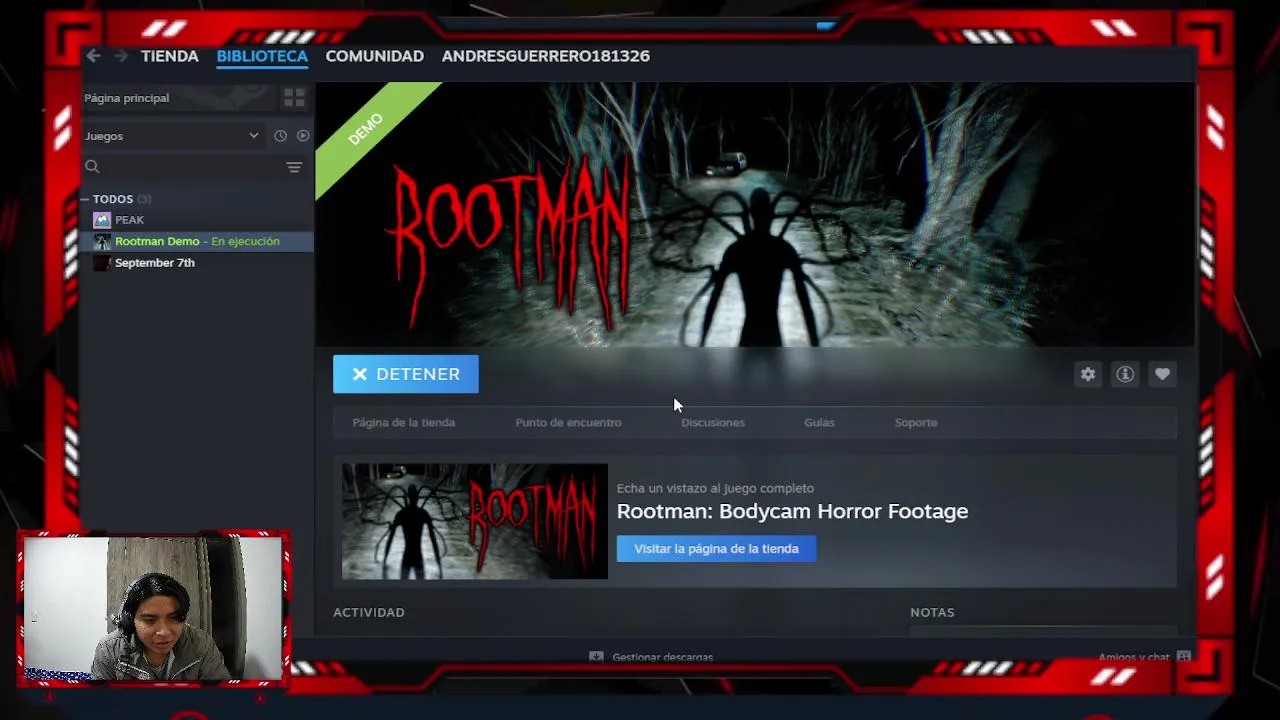This screenshot has height=720, width=1280.
Task: Open the Punto de encuentro tab
Action: pos(568,423)
